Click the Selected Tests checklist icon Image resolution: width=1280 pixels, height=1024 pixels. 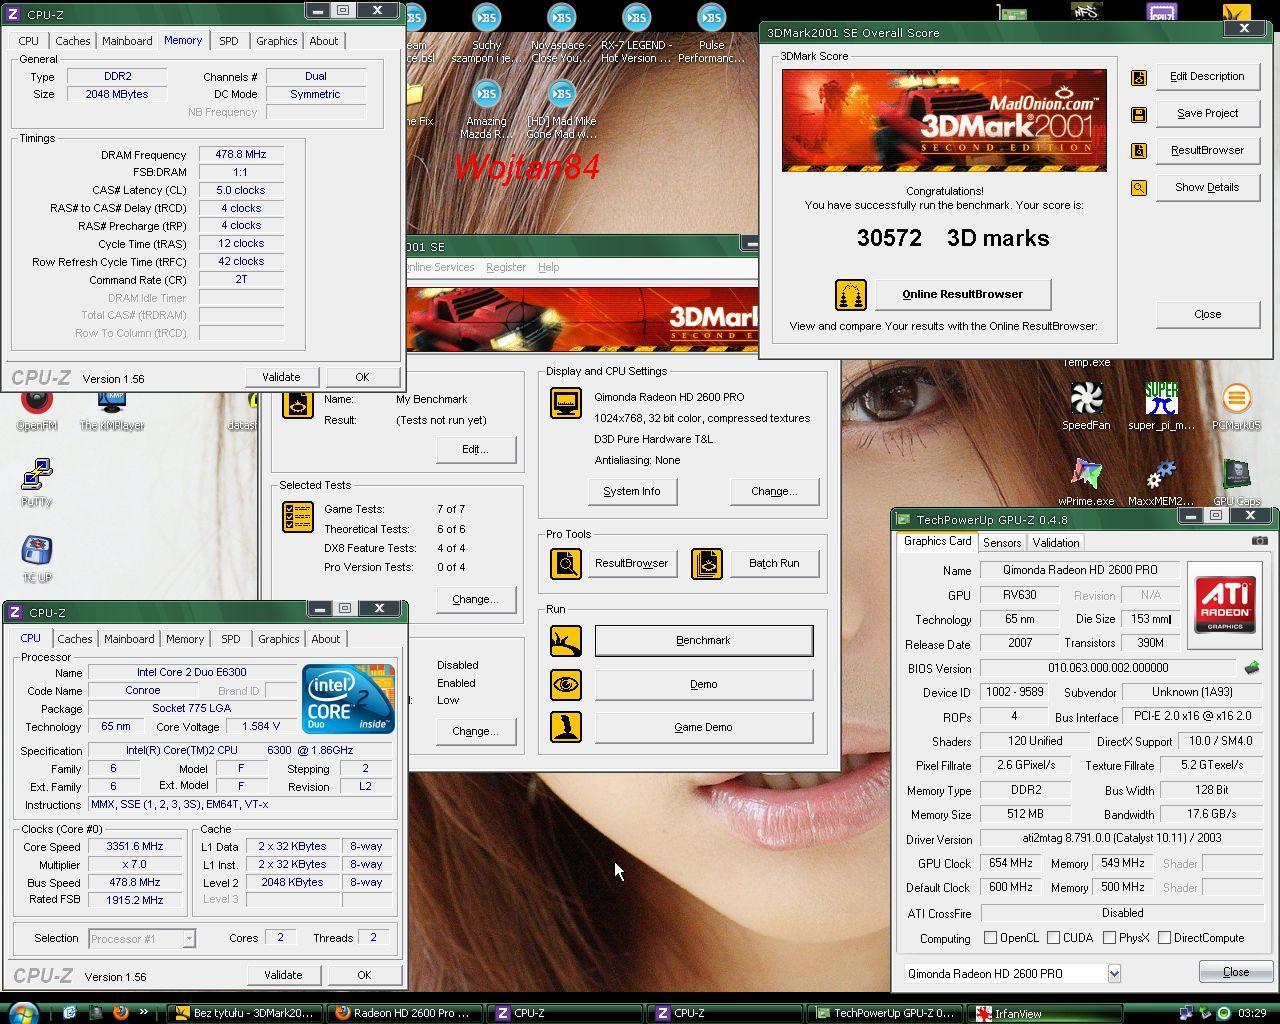pyautogui.click(x=298, y=516)
